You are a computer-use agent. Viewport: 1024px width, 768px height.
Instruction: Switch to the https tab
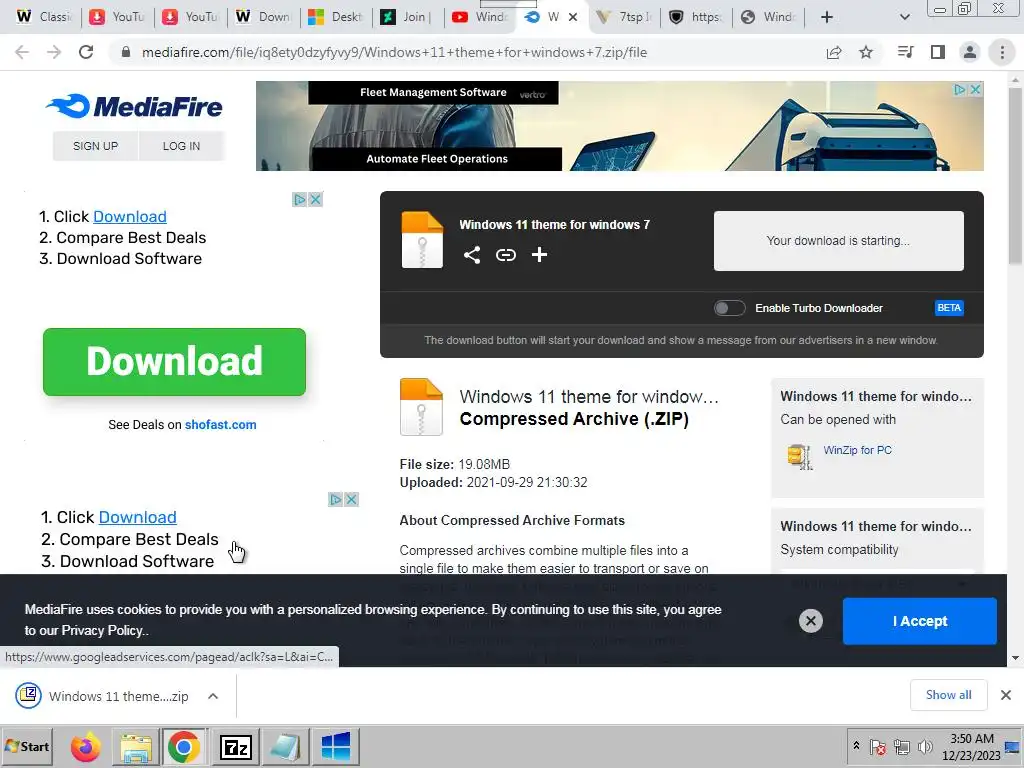pos(696,17)
